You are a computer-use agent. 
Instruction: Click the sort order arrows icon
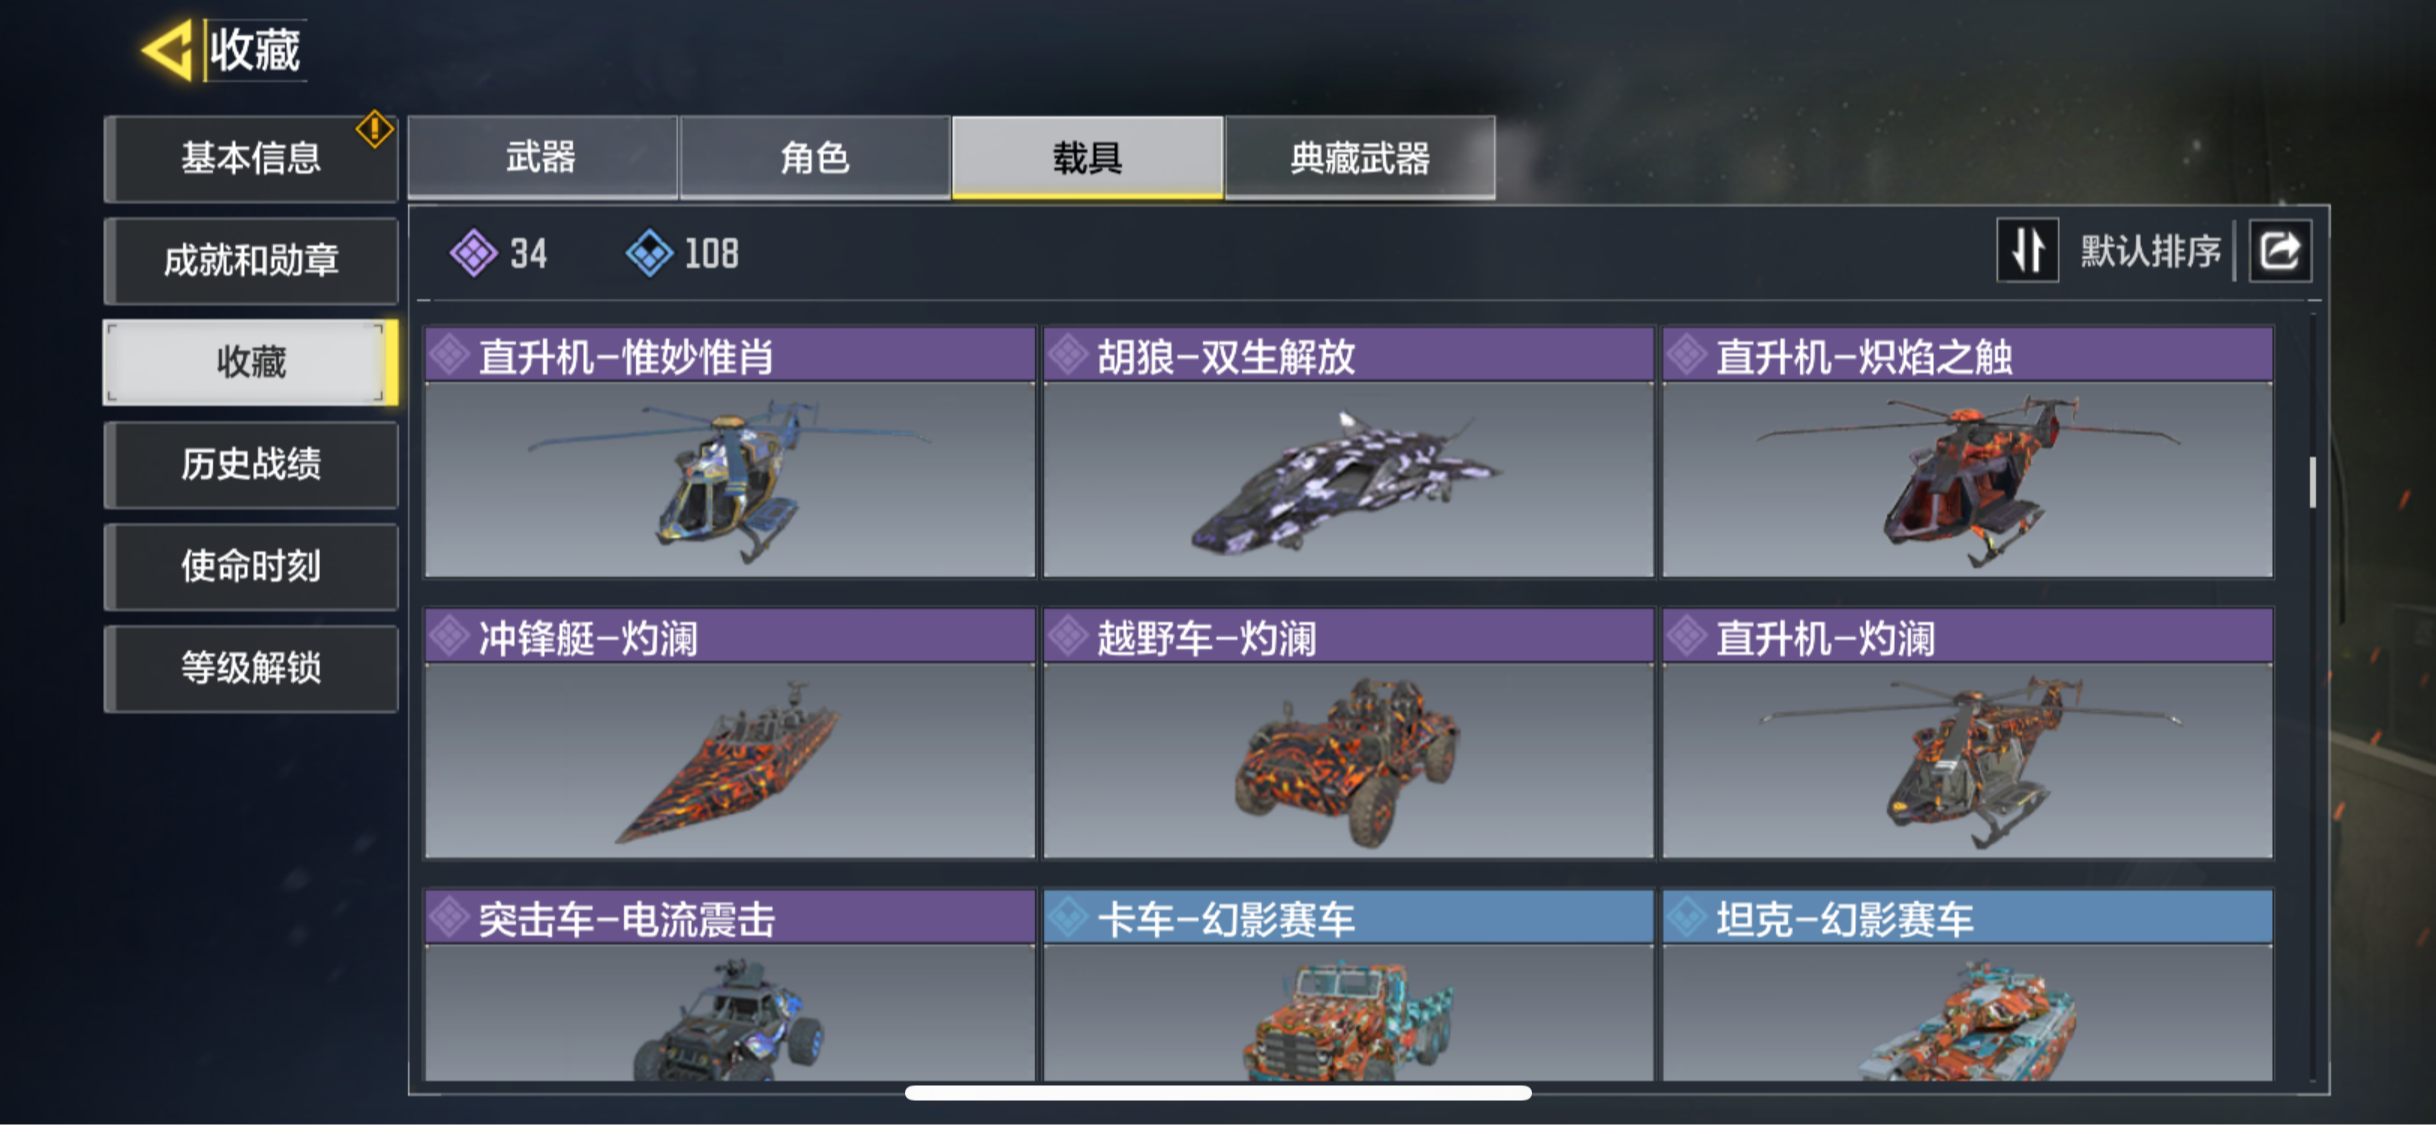pos(2027,250)
